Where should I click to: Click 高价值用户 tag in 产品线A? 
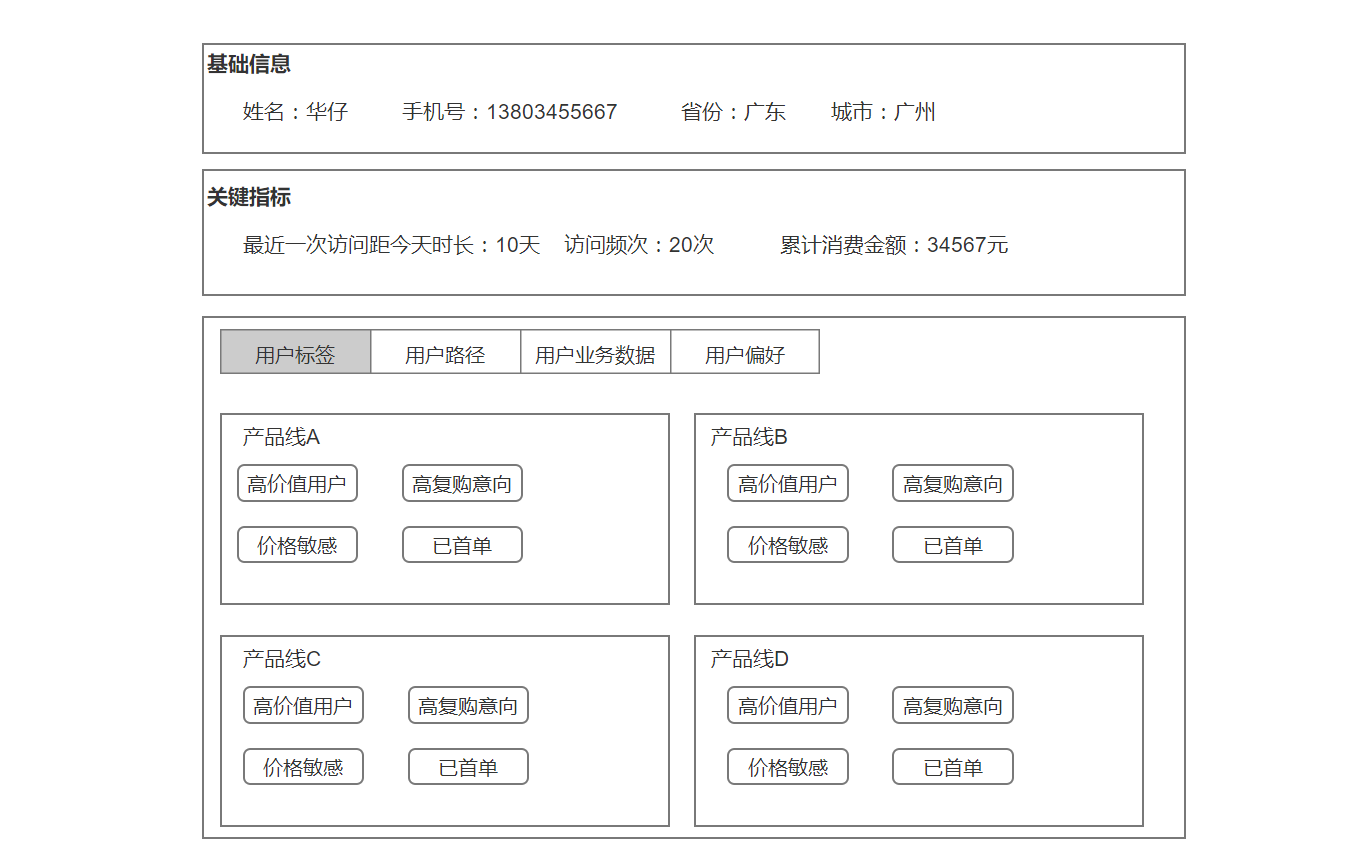coord(297,484)
